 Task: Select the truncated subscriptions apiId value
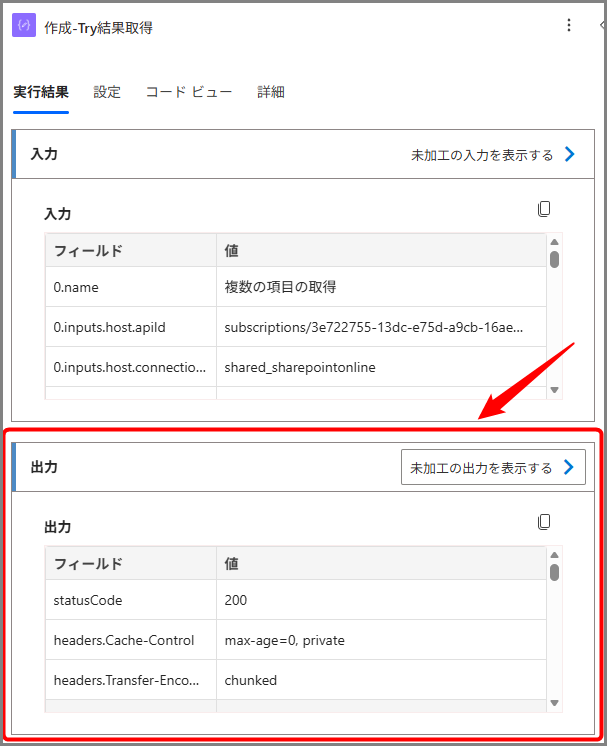coord(373,327)
